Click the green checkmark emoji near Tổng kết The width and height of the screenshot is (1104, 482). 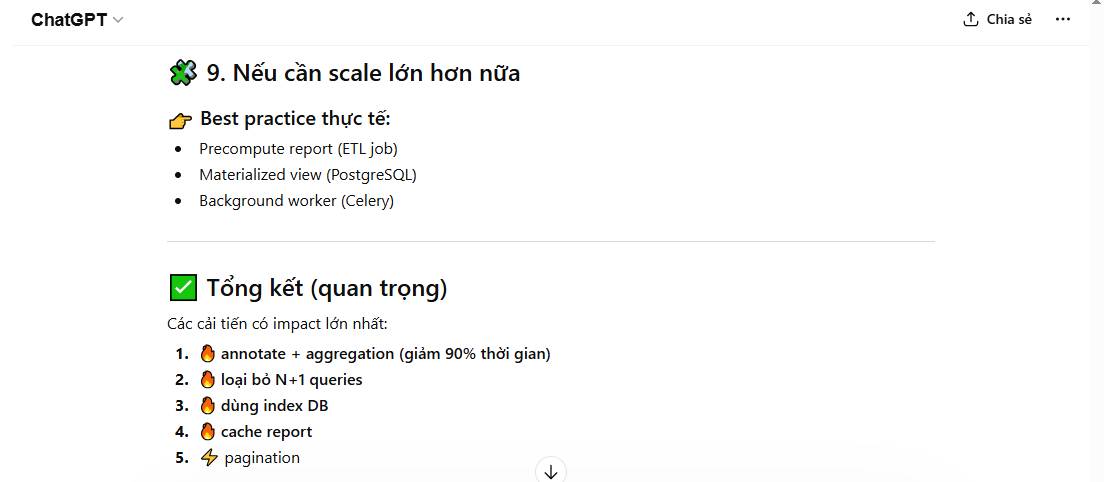183,288
